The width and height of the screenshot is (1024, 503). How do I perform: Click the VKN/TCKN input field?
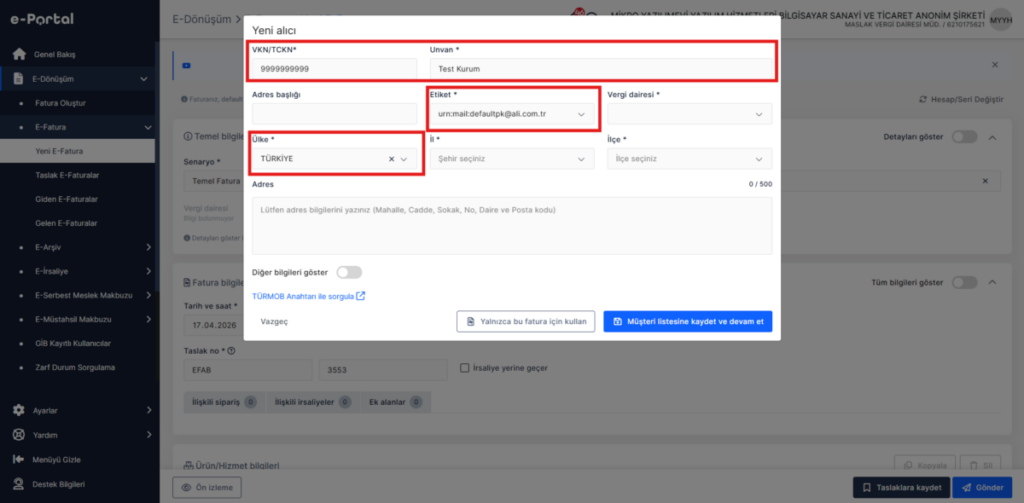click(x=334, y=69)
